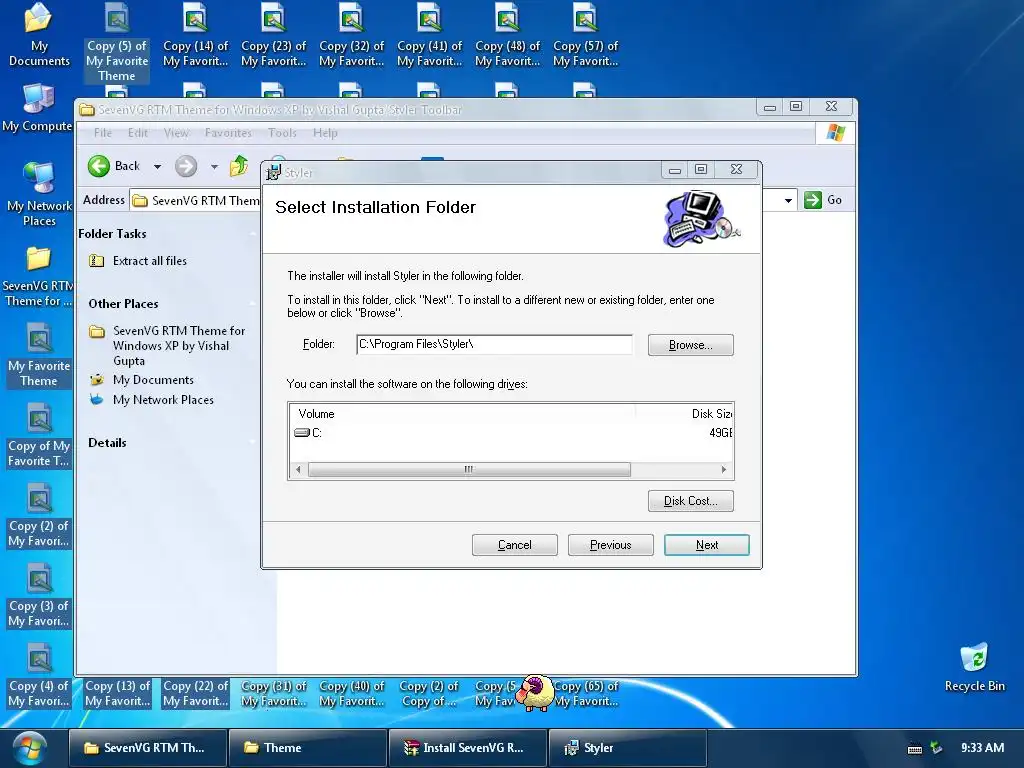Open the Browse folder dialog
Screen dimensions: 1024x768
[690, 345]
